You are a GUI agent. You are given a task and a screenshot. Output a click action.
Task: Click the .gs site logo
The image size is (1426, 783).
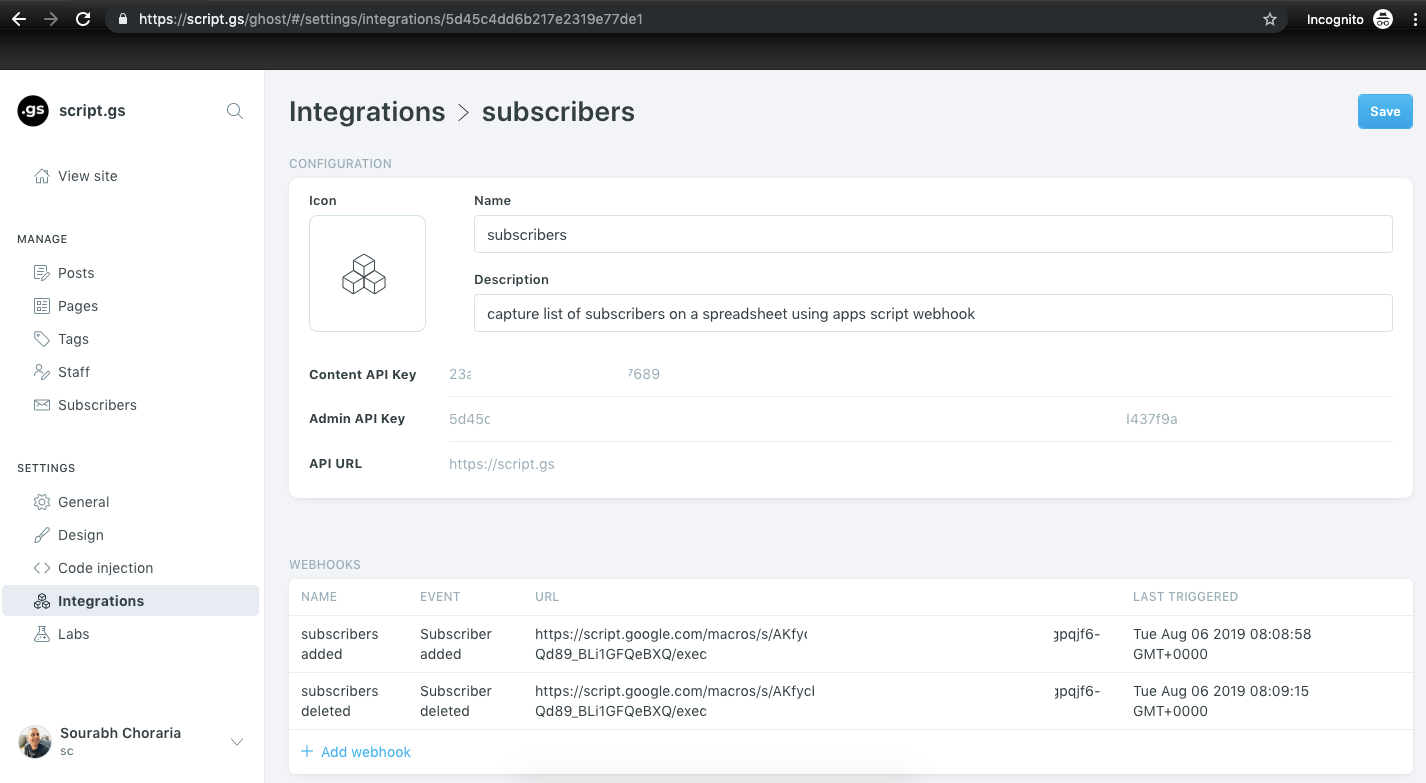[x=33, y=111]
